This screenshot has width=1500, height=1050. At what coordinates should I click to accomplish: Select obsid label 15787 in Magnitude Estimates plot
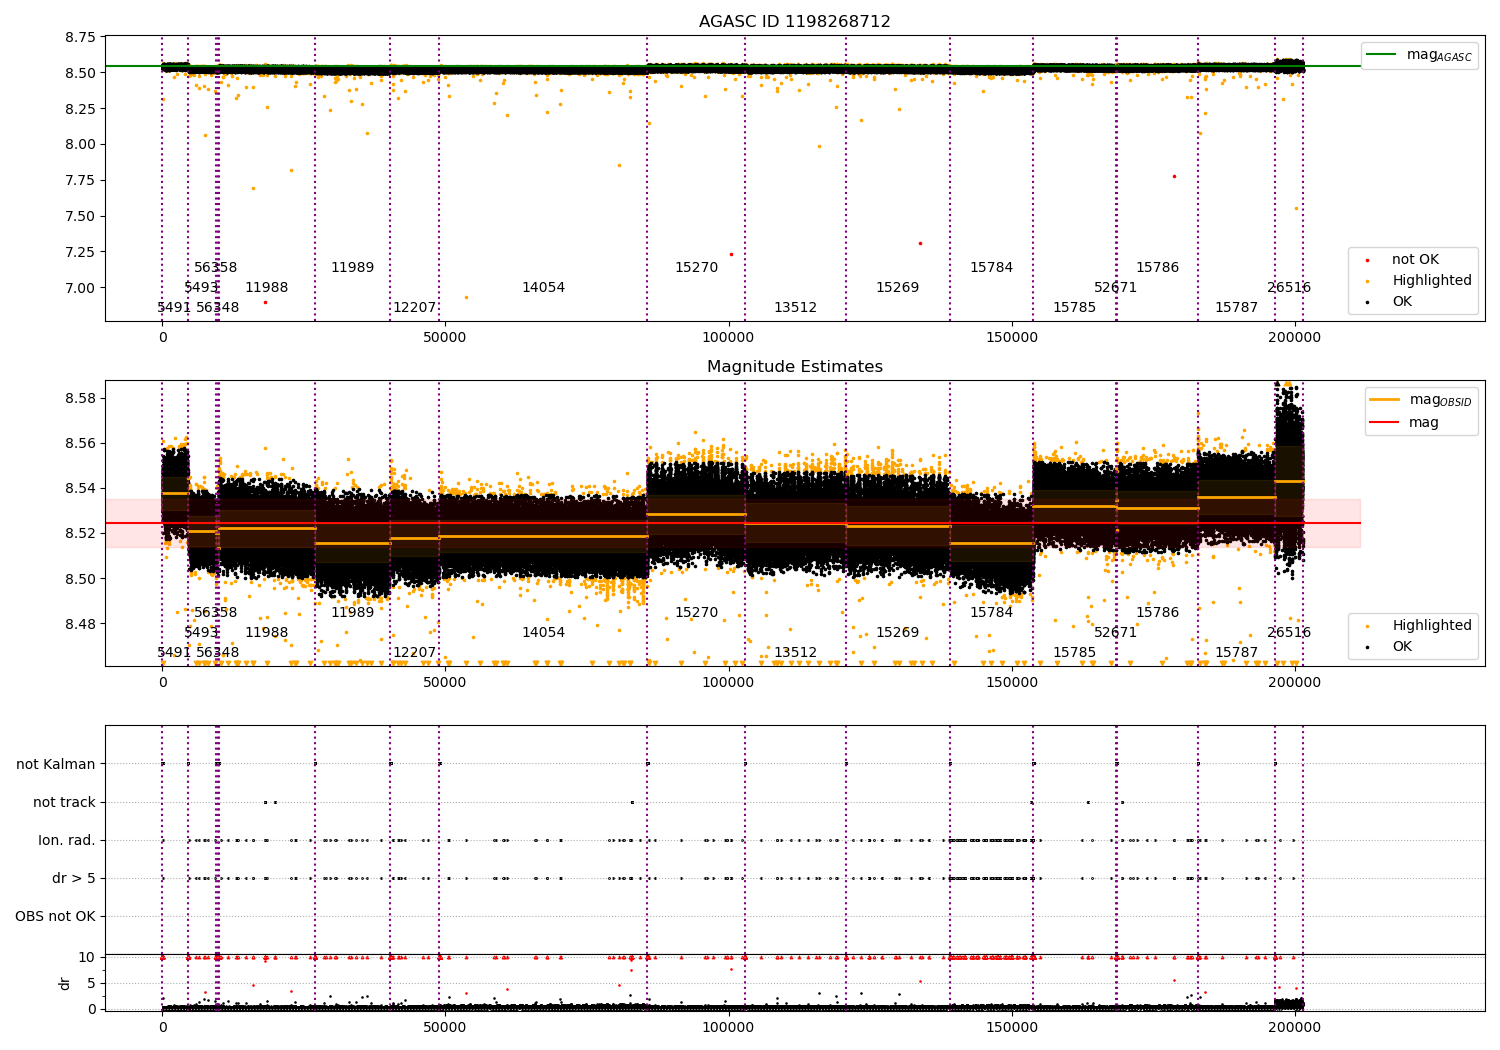point(1237,653)
